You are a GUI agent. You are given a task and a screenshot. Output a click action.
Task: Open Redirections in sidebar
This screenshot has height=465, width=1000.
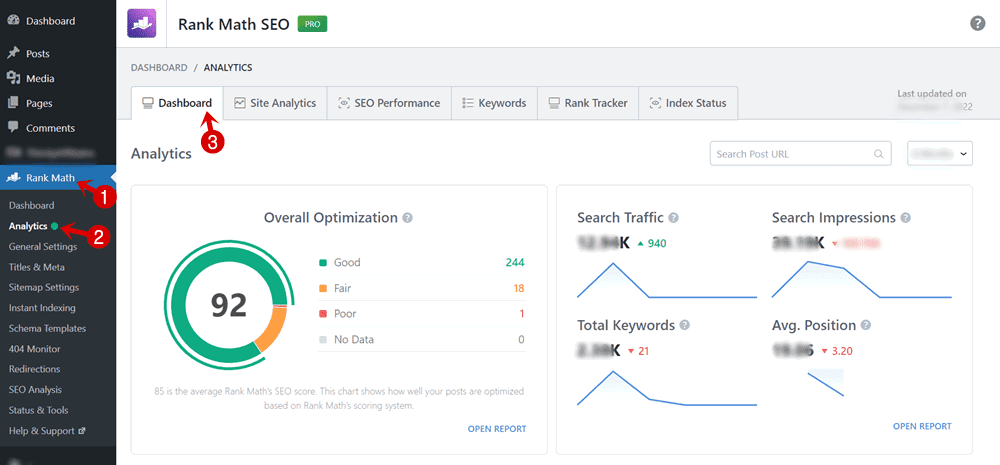click(x=34, y=369)
